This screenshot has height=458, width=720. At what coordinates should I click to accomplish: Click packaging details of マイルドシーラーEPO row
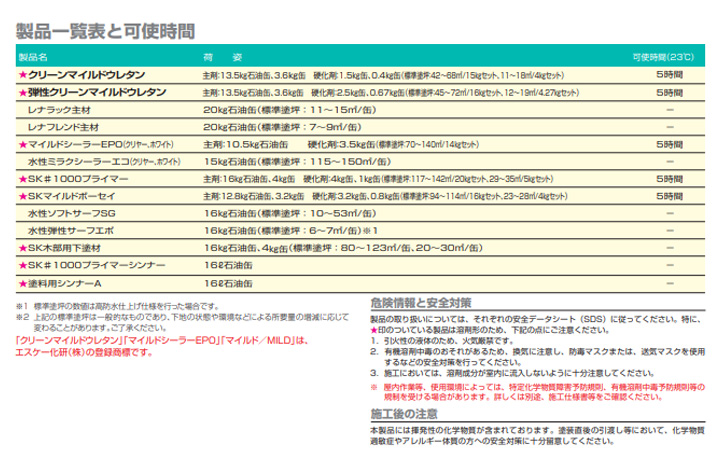[x=341, y=145]
